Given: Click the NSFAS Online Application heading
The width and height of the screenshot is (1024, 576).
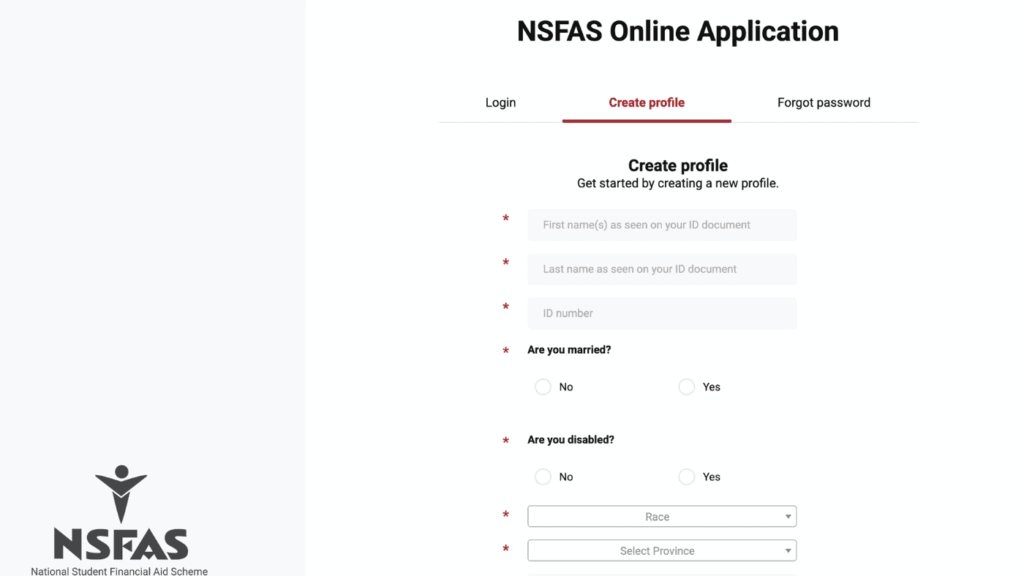Looking at the screenshot, I should click(x=678, y=31).
